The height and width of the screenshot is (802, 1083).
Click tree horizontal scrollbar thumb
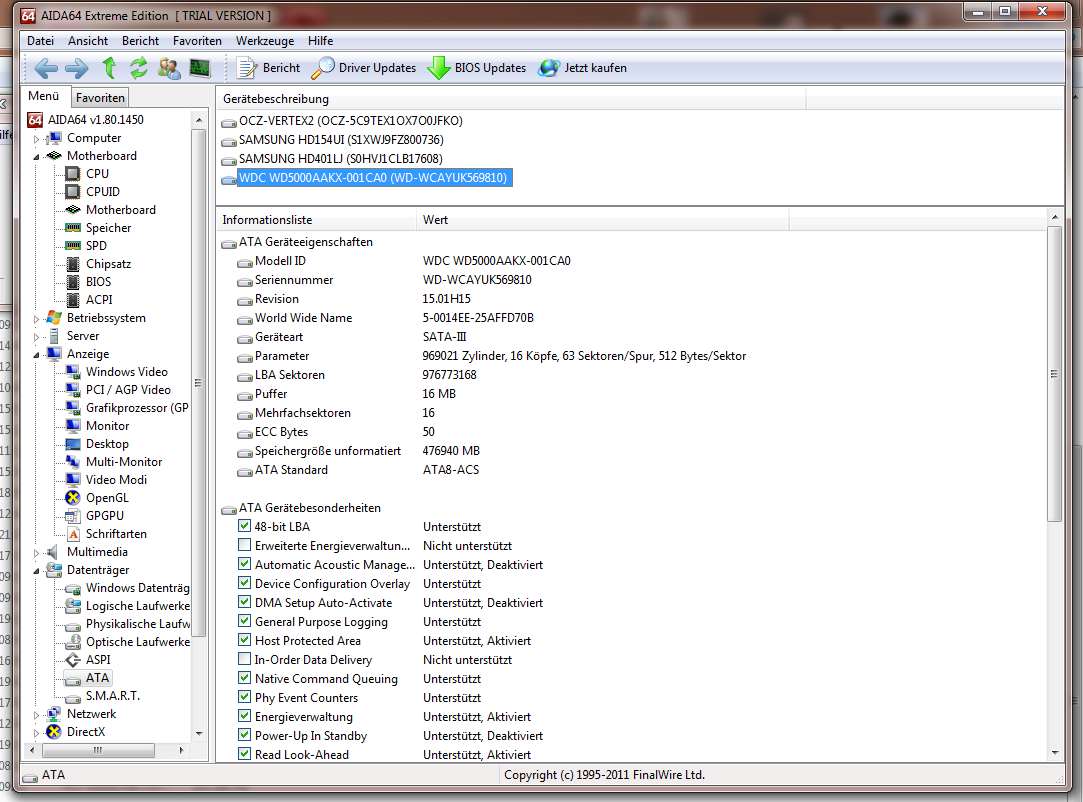pyautogui.click(x=98, y=750)
